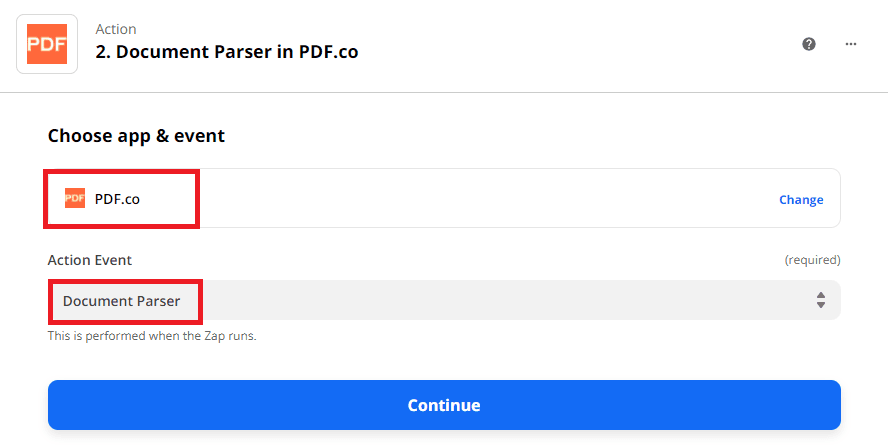Click the large PDF.co logo in header
The width and height of the screenshot is (888, 446).
(47, 44)
